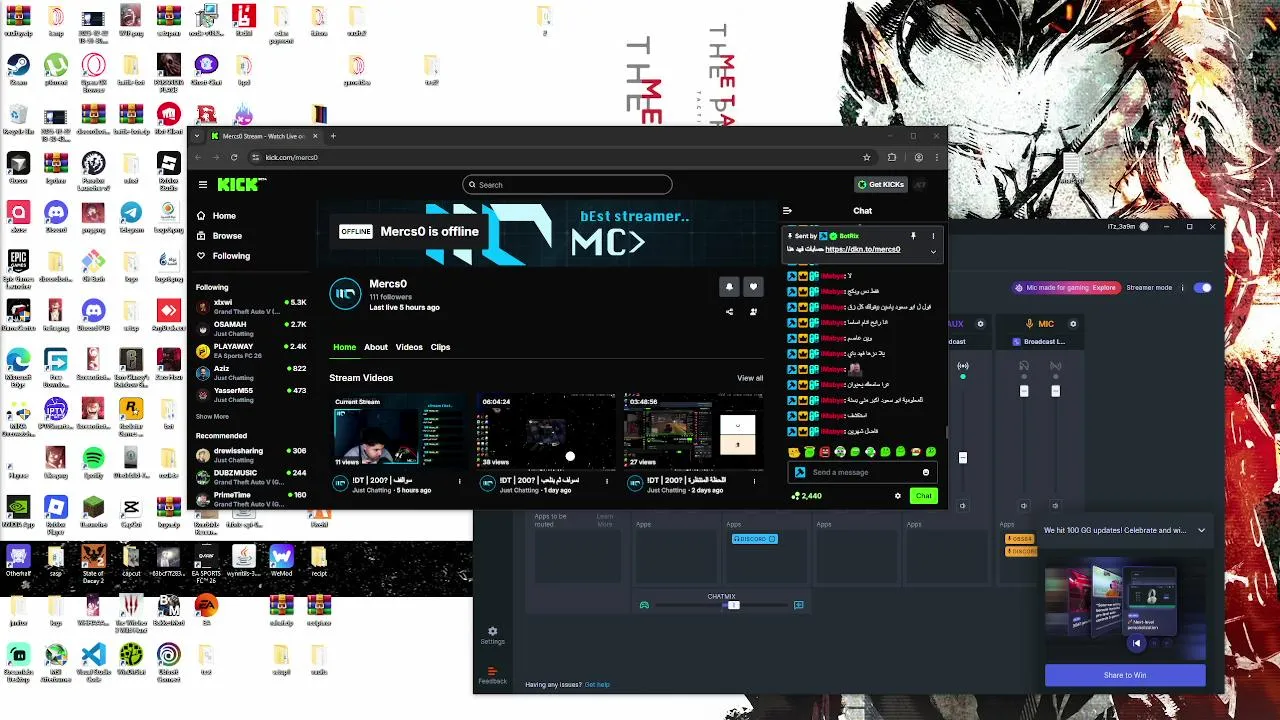The width and height of the screenshot is (1280, 720).
Task: Open the browser profile icon
Action: (x=918, y=157)
